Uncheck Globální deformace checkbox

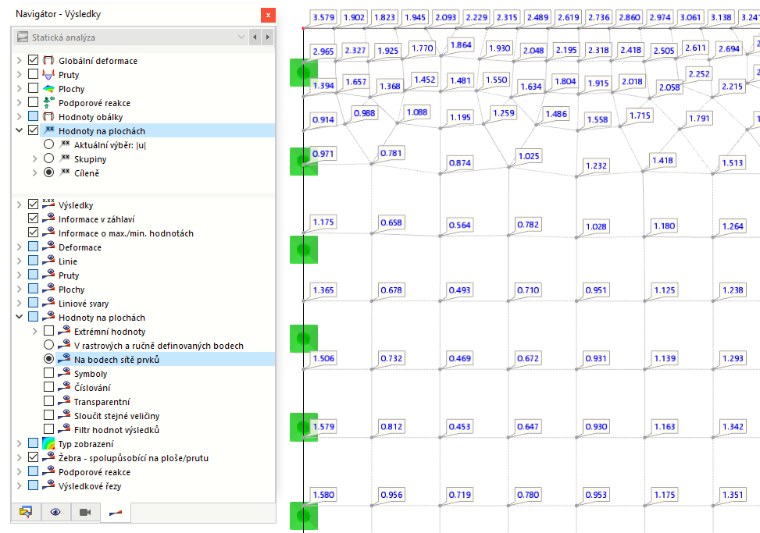(33, 60)
